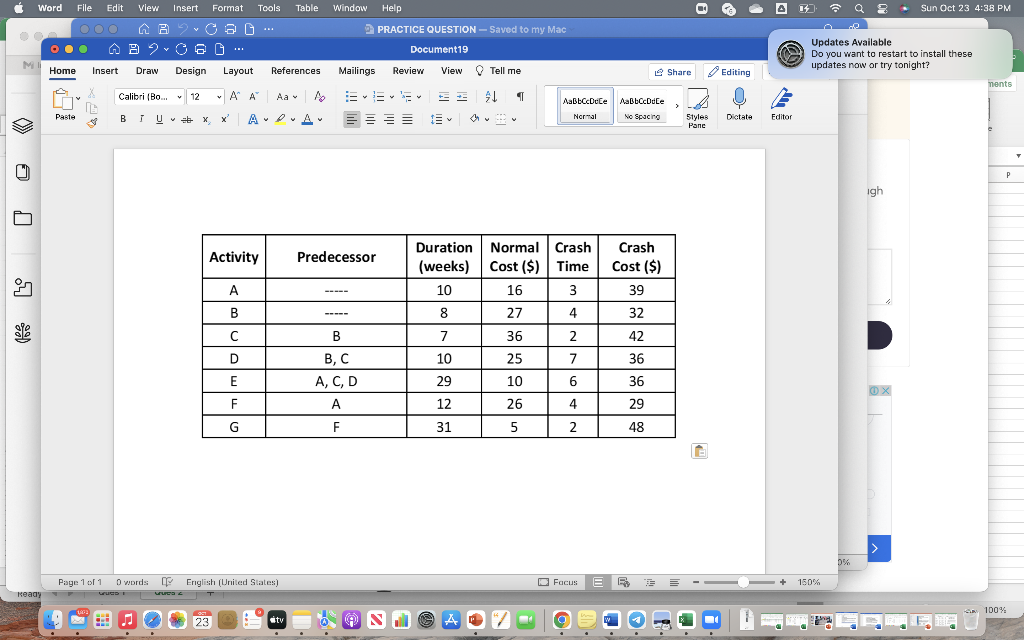The width and height of the screenshot is (1024, 640).
Task: Open the Dictate tool
Action: pos(739,105)
